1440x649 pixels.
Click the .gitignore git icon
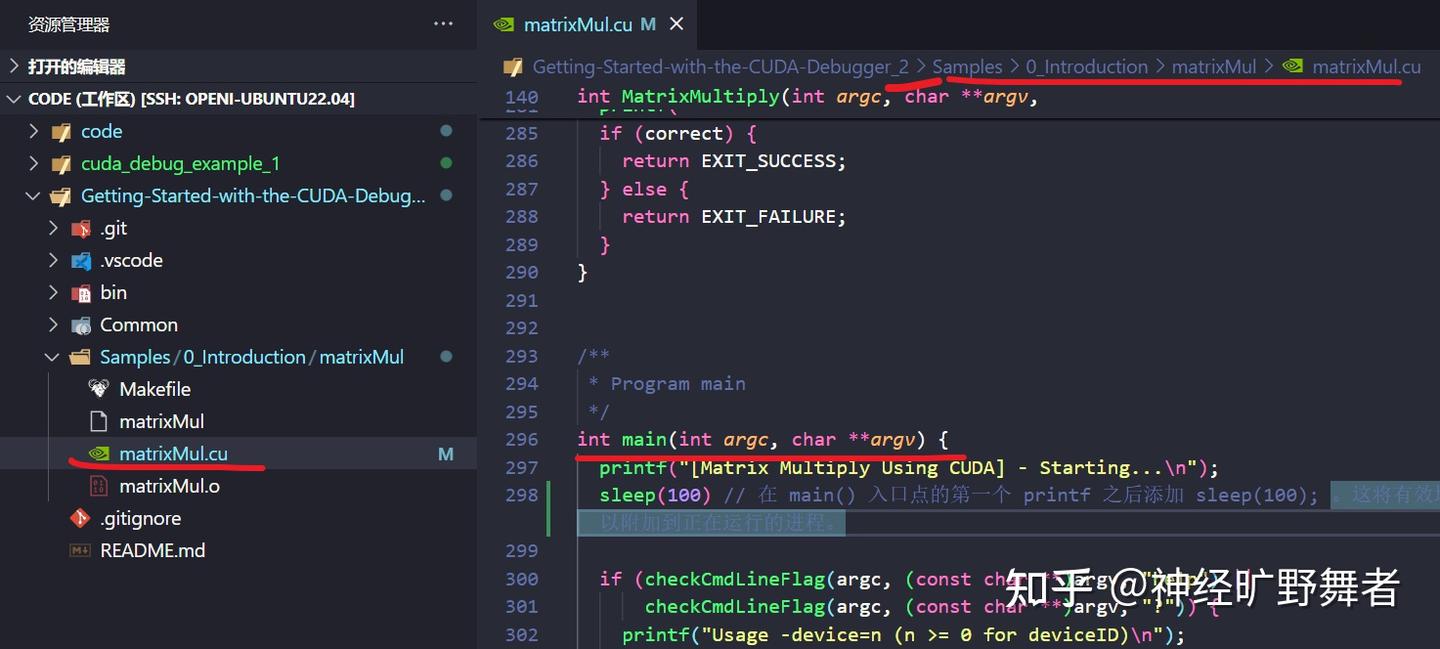click(80, 518)
